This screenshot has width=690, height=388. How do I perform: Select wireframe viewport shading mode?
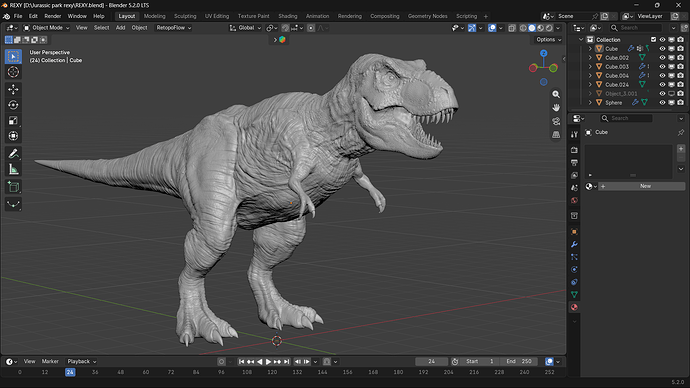pos(523,28)
